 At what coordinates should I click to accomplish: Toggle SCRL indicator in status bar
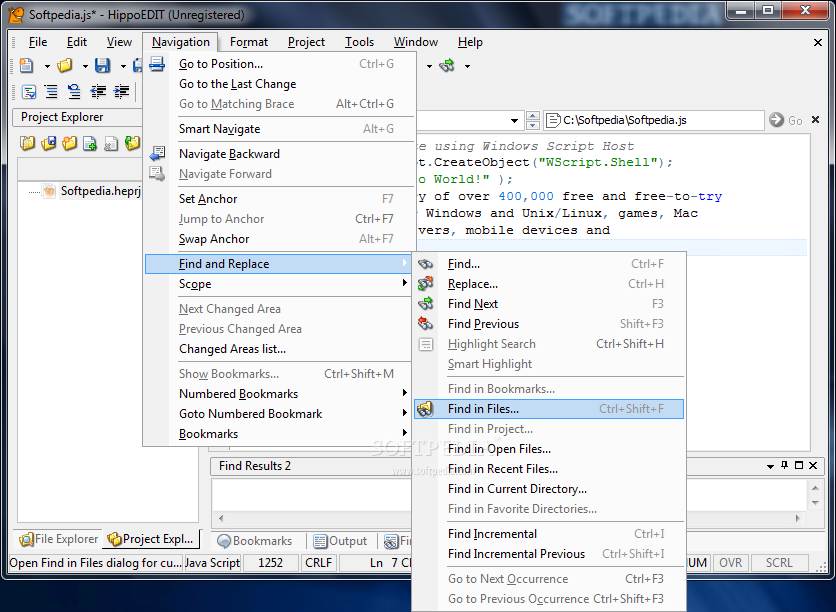pos(779,562)
